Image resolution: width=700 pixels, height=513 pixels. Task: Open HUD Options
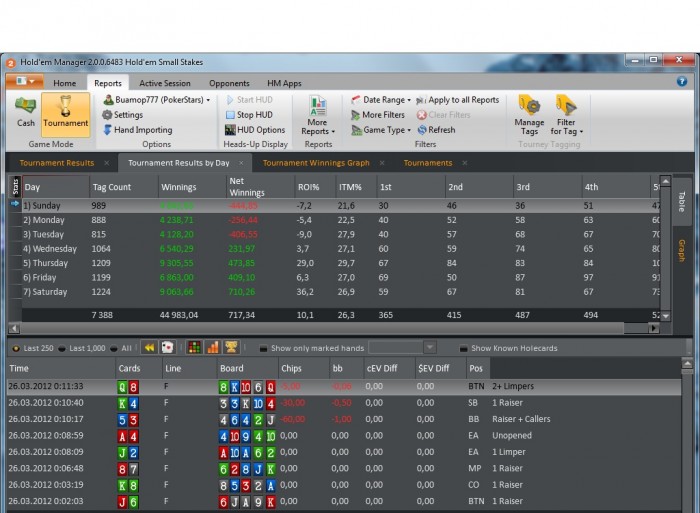tap(255, 130)
